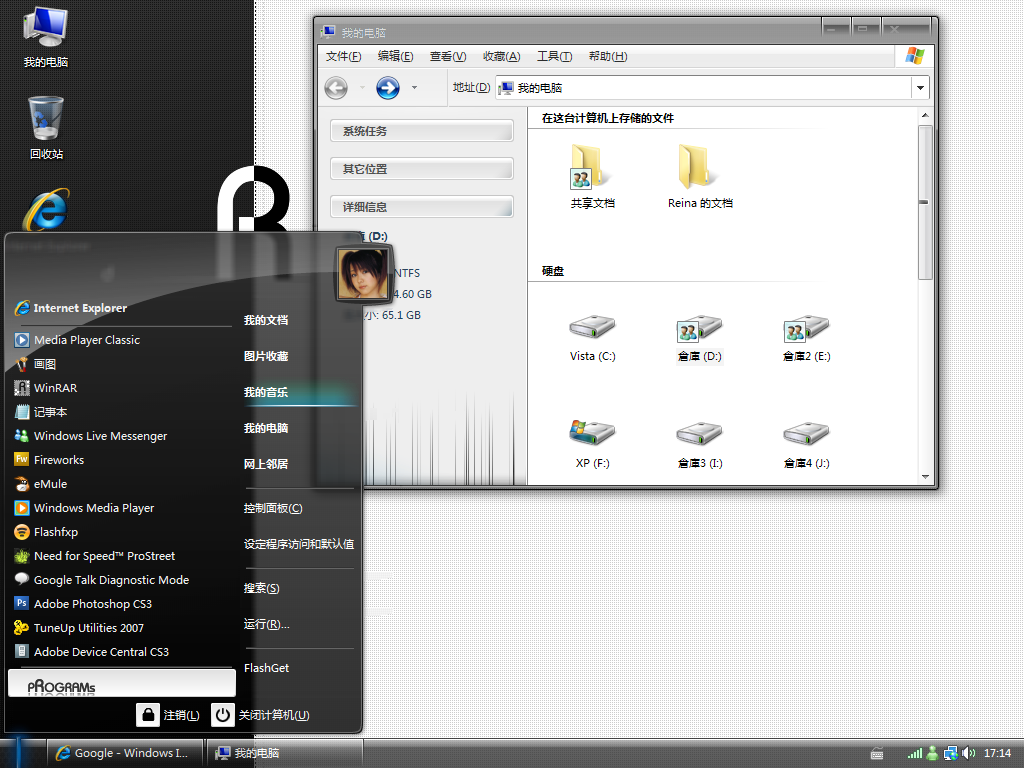
Task: Switch to Google - Windows Internet Explorer taskbar button
Action: pyautogui.click(x=124, y=753)
